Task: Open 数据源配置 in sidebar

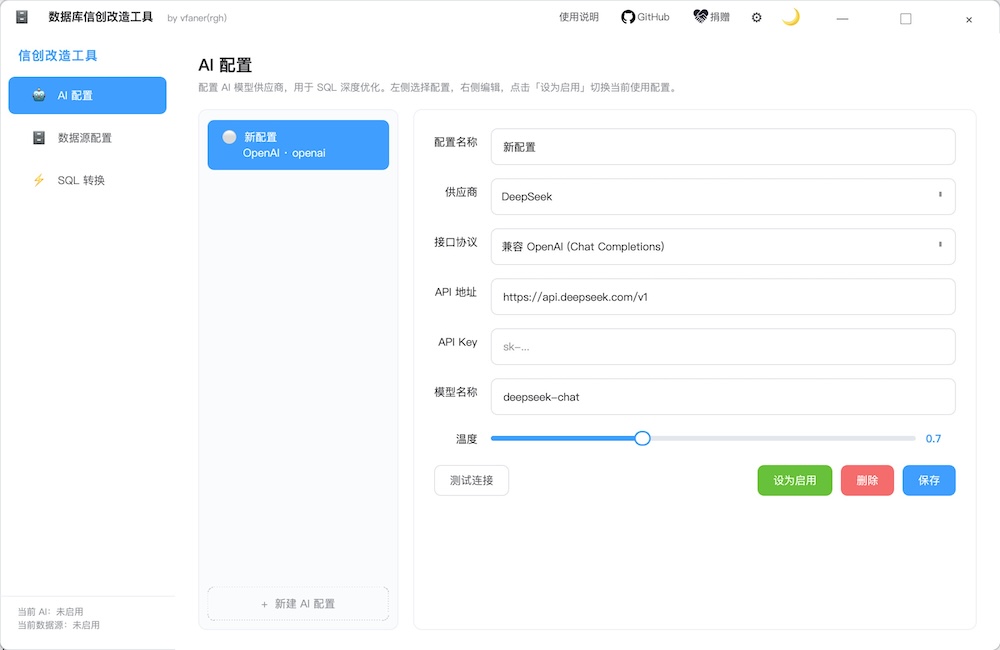Action: [x=87, y=138]
